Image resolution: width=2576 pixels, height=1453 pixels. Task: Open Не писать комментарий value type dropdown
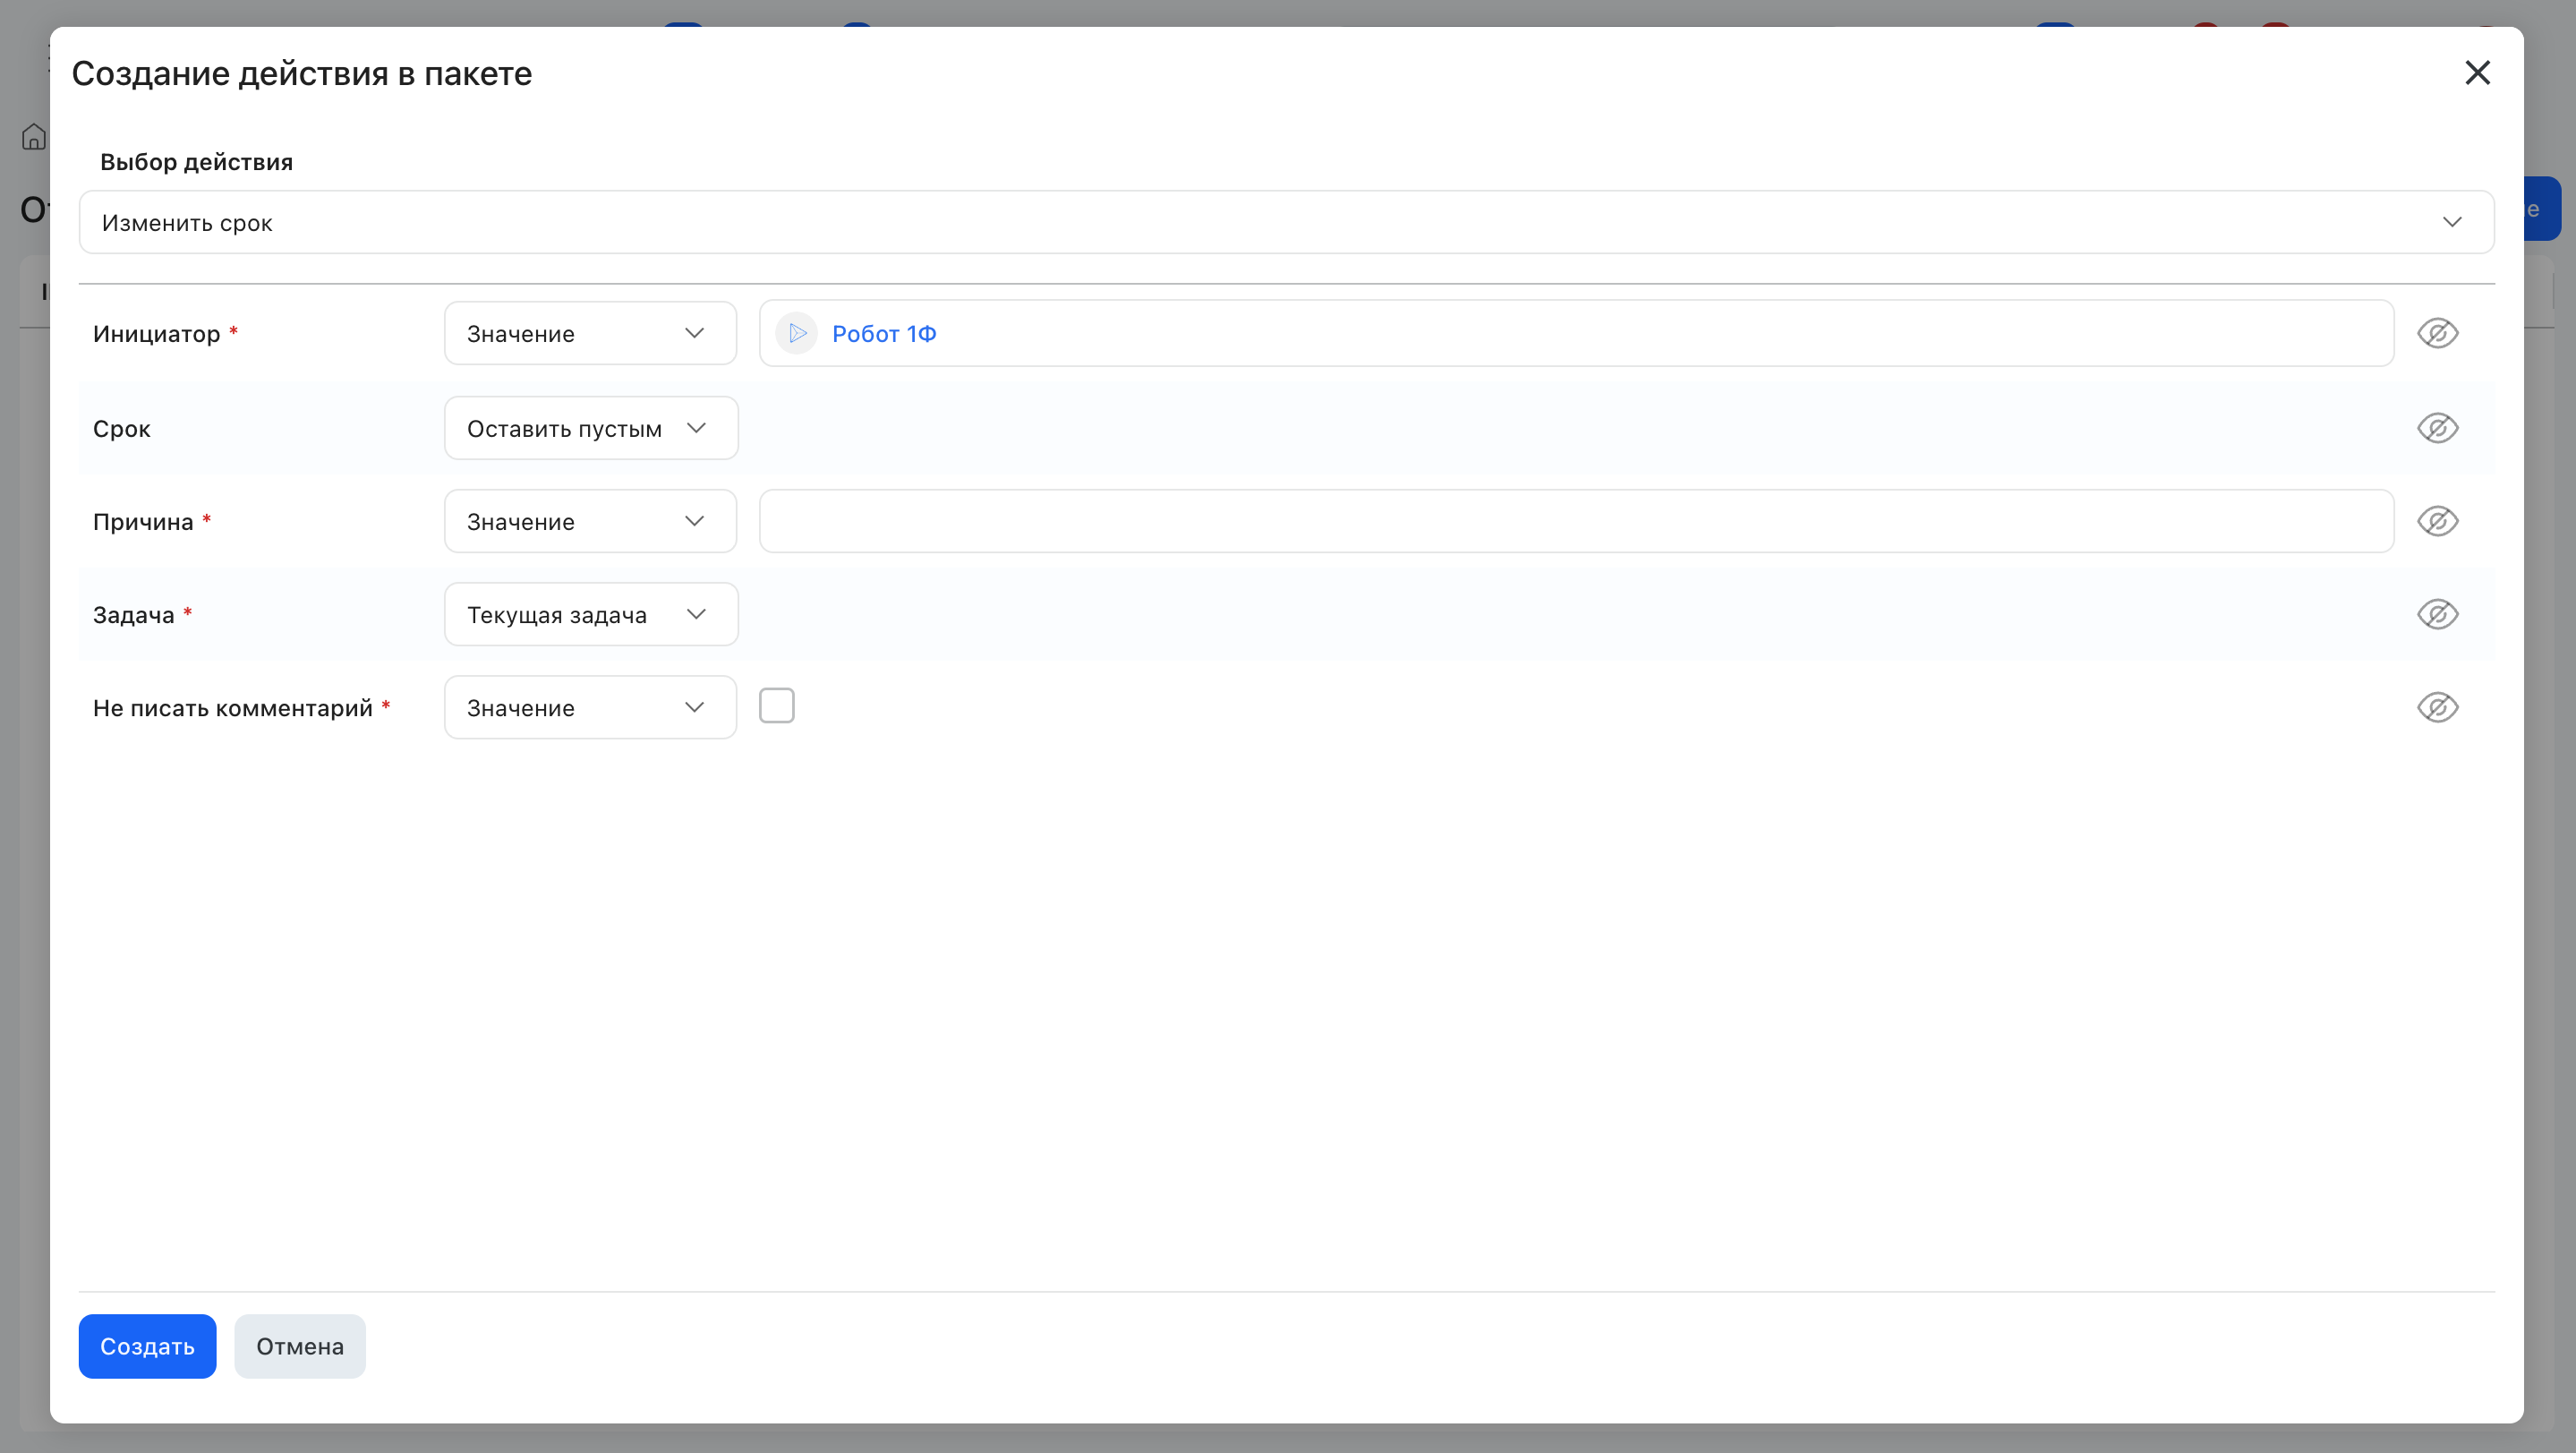click(590, 707)
